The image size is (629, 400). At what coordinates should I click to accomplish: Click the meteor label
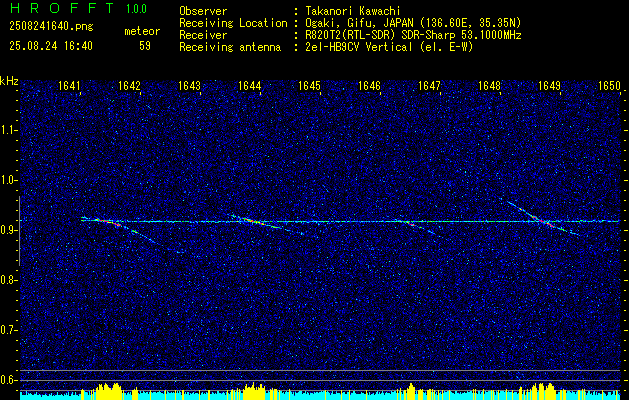coord(142,31)
